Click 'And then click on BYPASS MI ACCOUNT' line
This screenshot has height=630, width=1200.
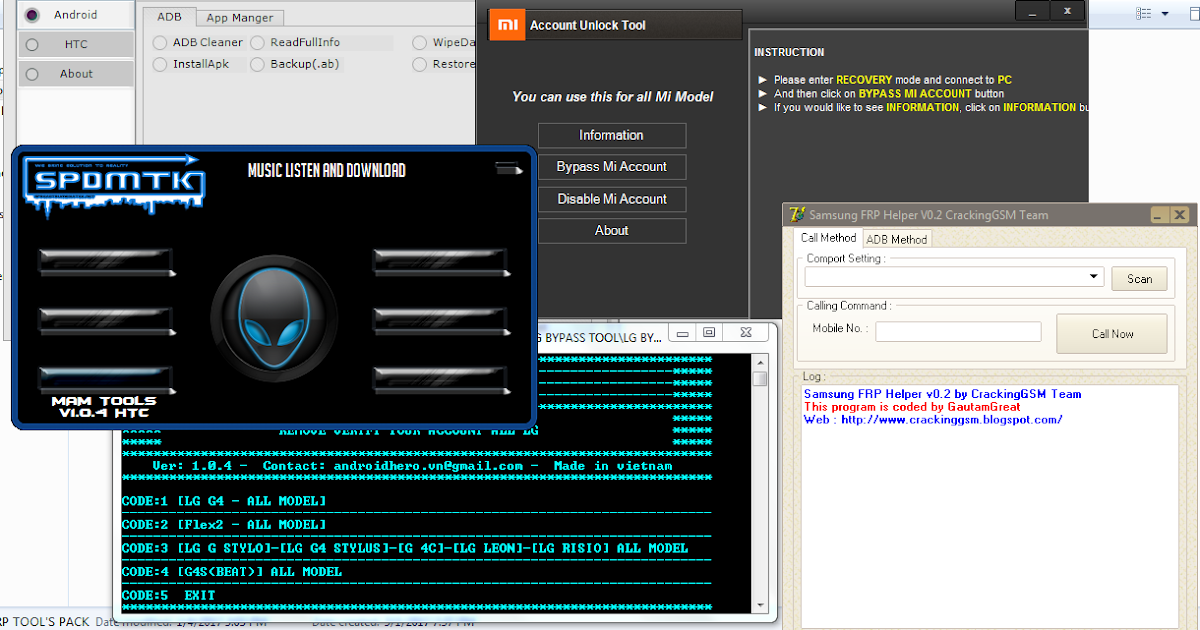click(889, 93)
